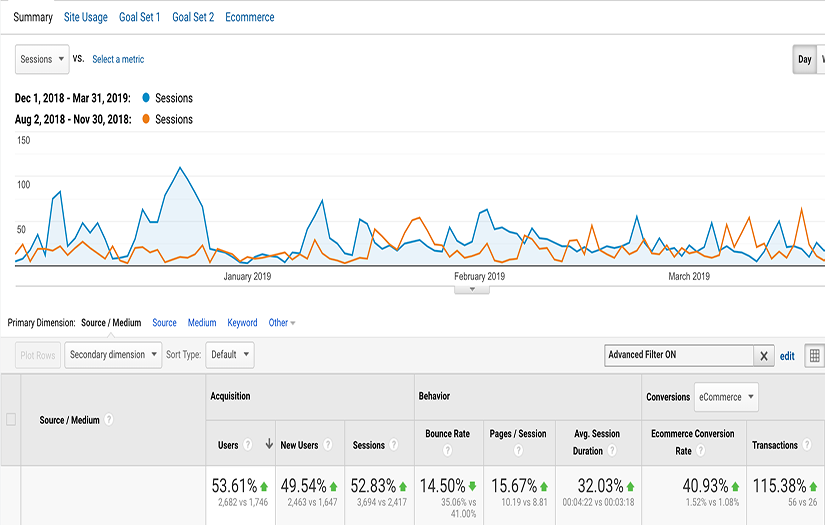Toggle the chart to Day view
The height and width of the screenshot is (525, 825).
[804, 59]
